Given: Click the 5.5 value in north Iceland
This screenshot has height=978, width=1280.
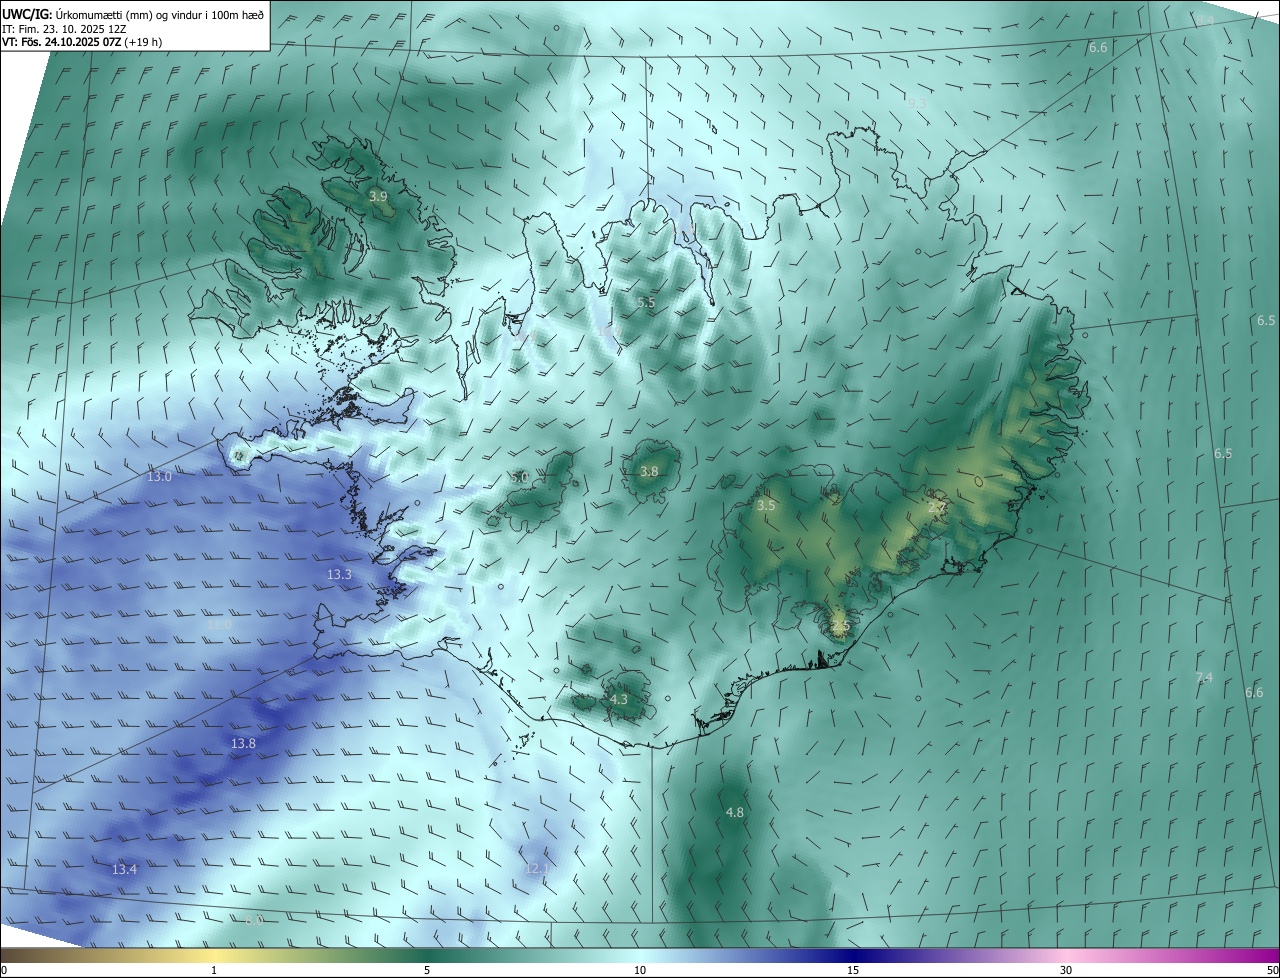Looking at the screenshot, I should tap(646, 302).
